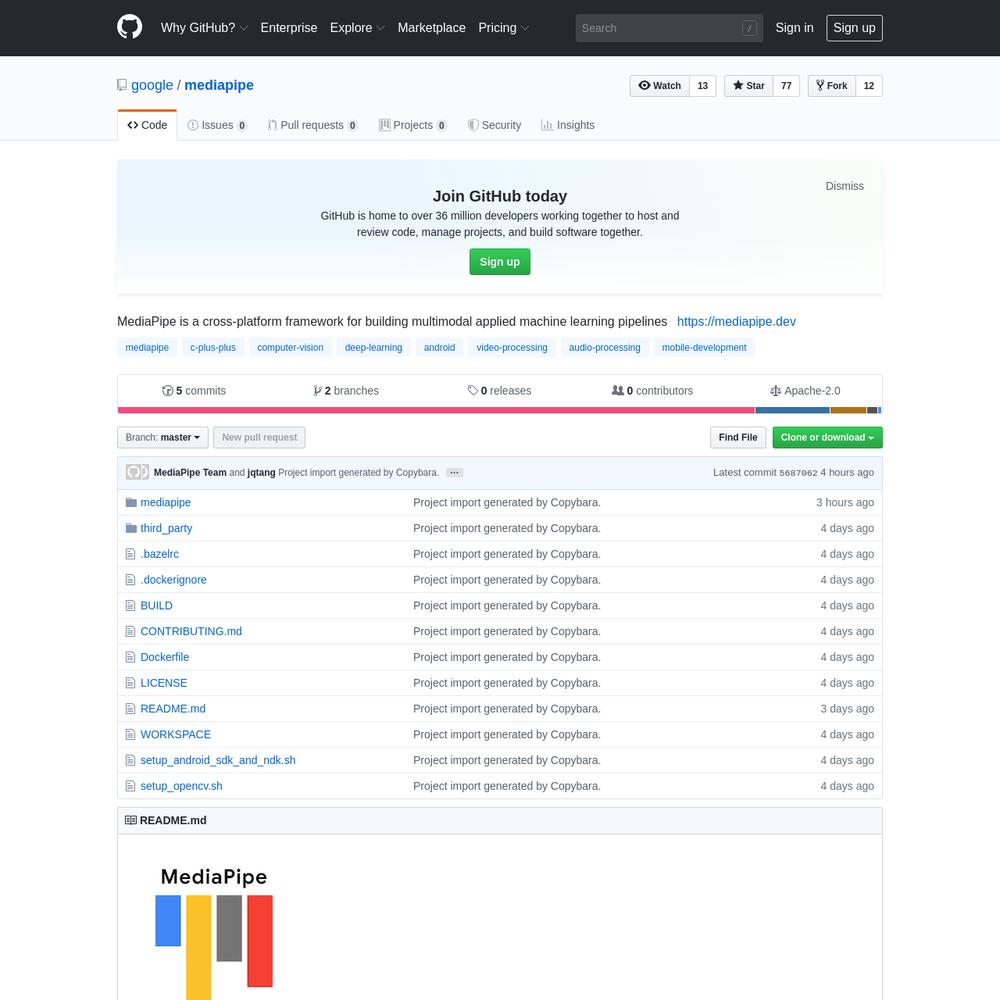
Task: View the 0 releases page
Action: (x=499, y=390)
